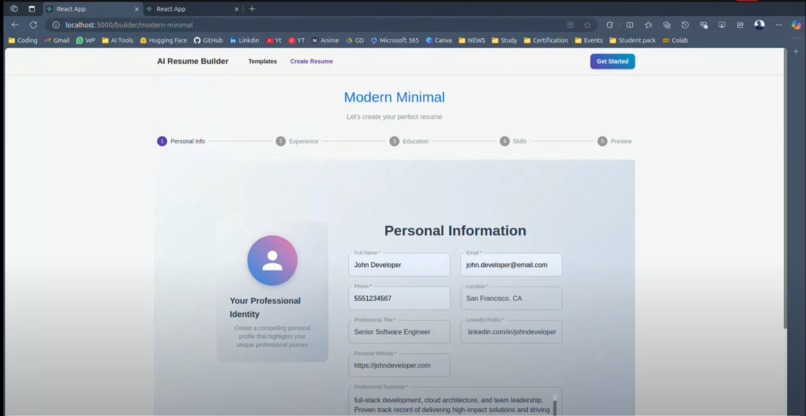Open the Coding bookmarks folder

23,40
